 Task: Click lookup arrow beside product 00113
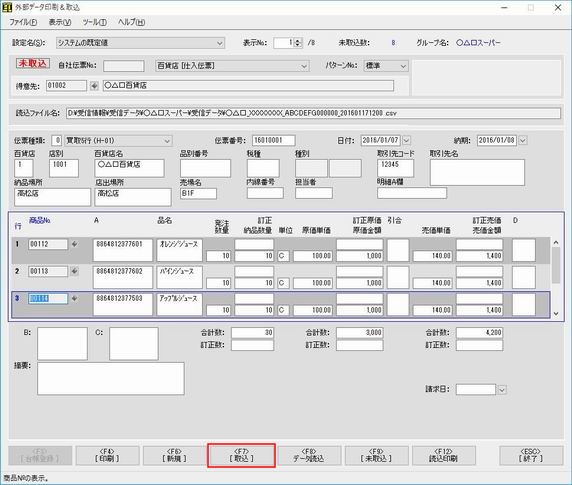tap(74, 271)
